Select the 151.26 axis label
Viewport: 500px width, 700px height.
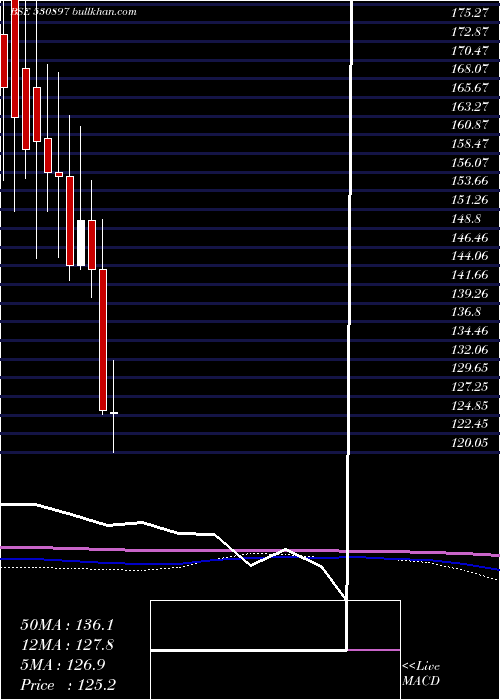click(x=470, y=200)
